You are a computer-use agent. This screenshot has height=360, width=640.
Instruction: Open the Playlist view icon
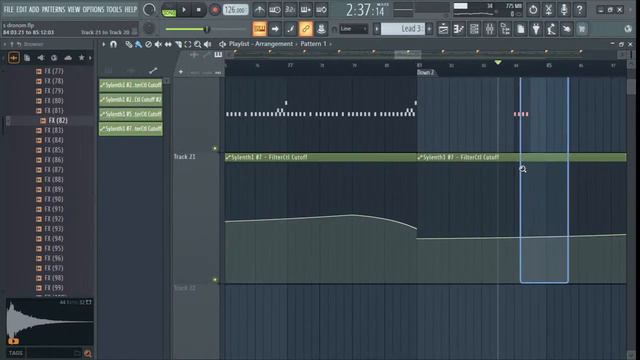443,29
